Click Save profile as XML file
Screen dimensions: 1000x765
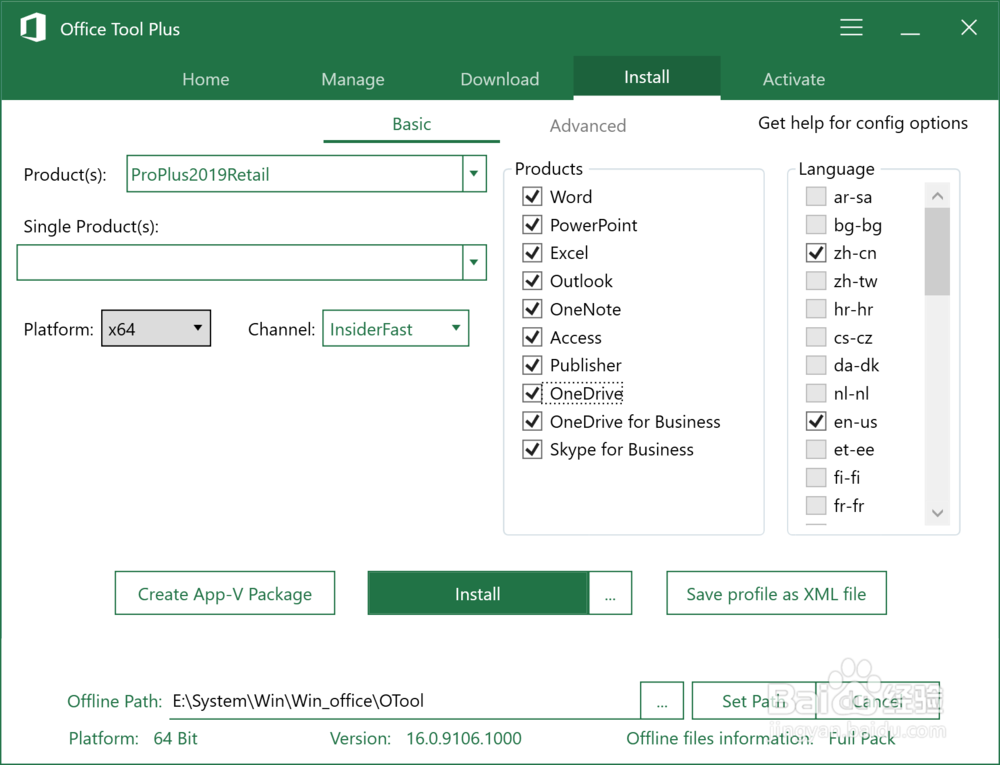[x=776, y=593]
